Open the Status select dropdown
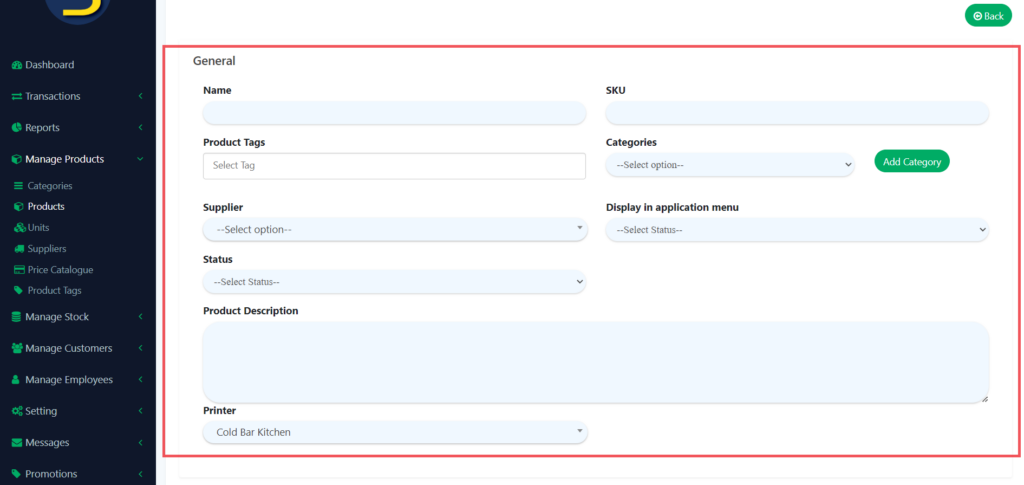Image resolution: width=1024 pixels, height=485 pixels. tap(394, 282)
